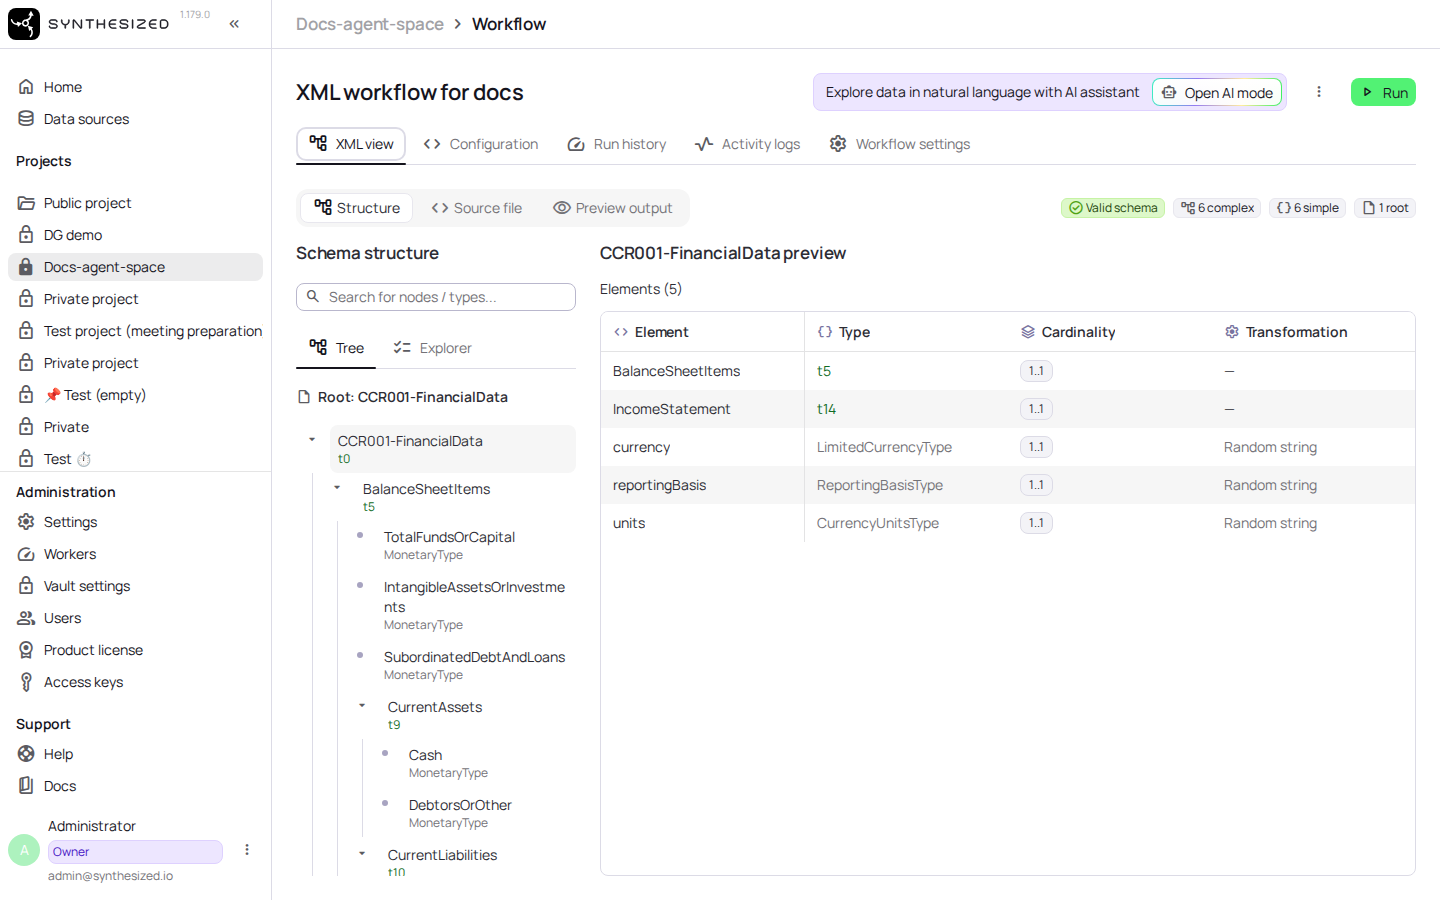Run the workflow
The height and width of the screenshot is (900, 1440).
[1384, 92]
